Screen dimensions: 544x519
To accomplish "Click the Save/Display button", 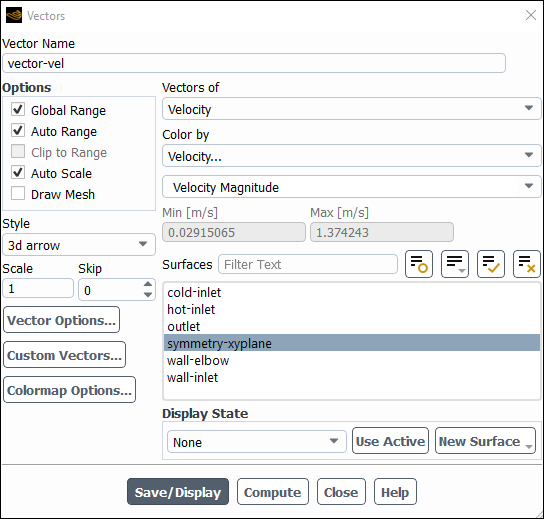I will point(178,492).
